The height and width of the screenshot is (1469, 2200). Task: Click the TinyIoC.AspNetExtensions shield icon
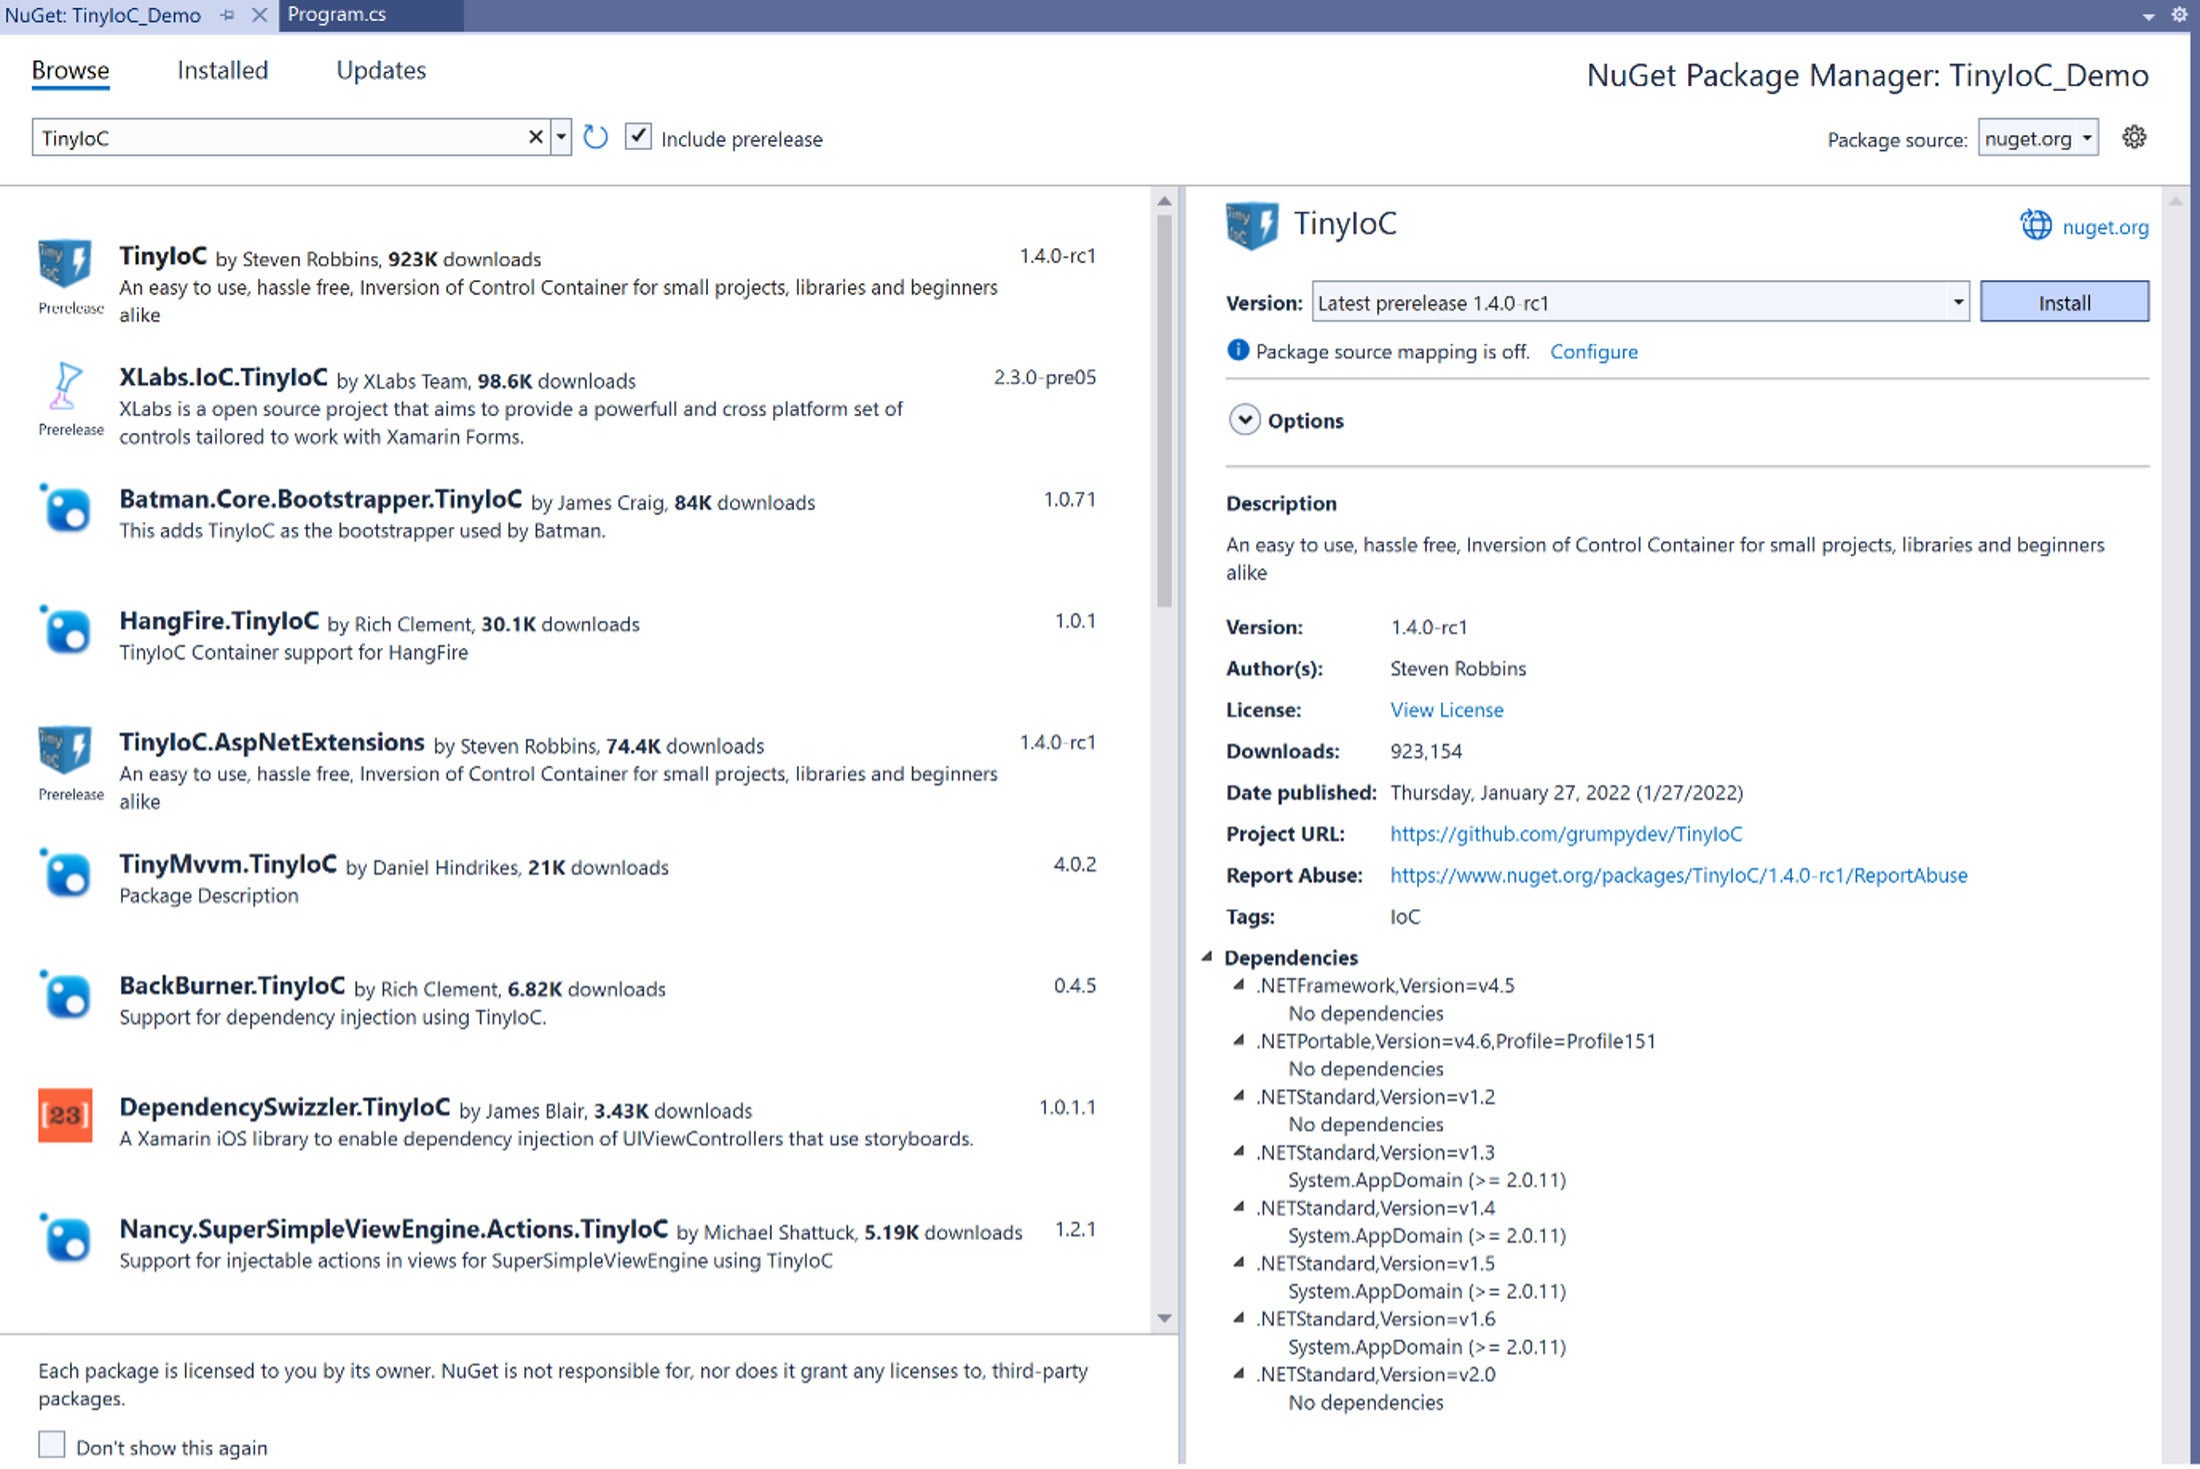pyautogui.click(x=65, y=750)
